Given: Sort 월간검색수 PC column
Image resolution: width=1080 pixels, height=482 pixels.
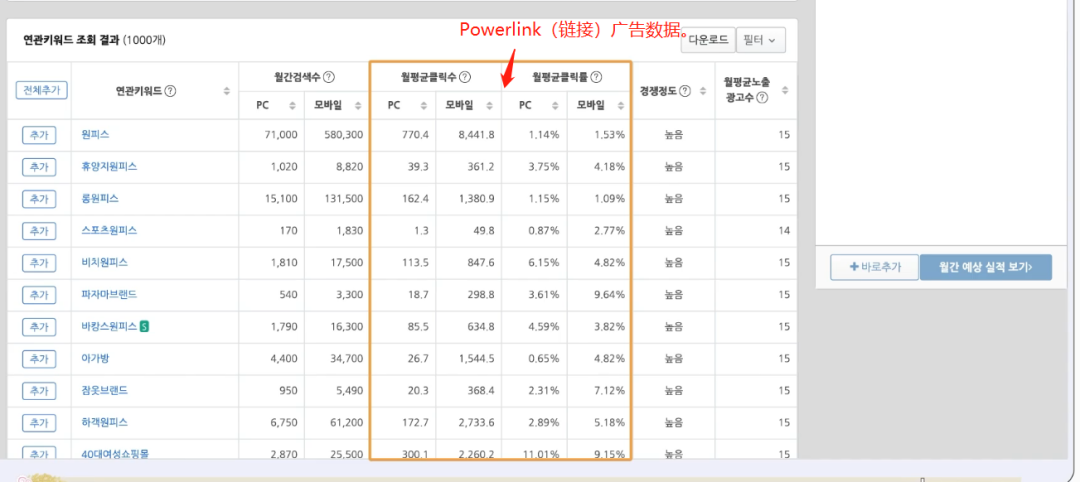Looking at the screenshot, I should (292, 105).
